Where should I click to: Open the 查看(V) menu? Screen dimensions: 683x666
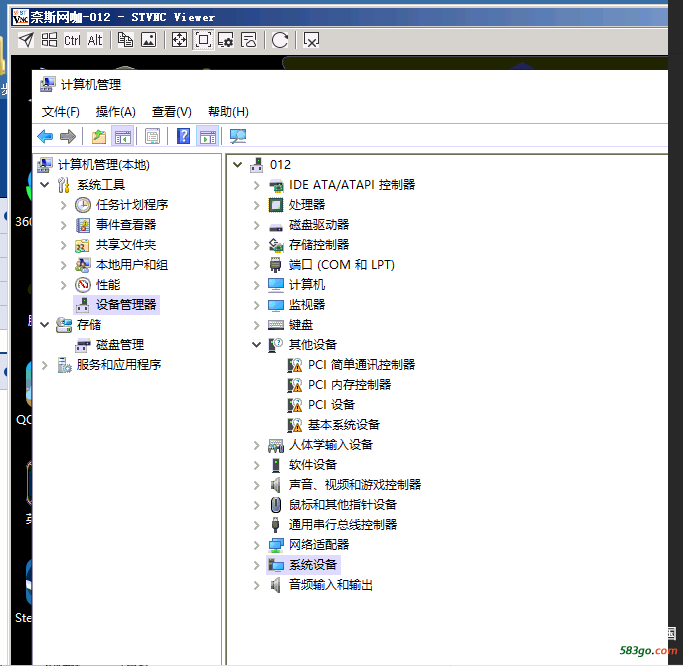coord(171,112)
